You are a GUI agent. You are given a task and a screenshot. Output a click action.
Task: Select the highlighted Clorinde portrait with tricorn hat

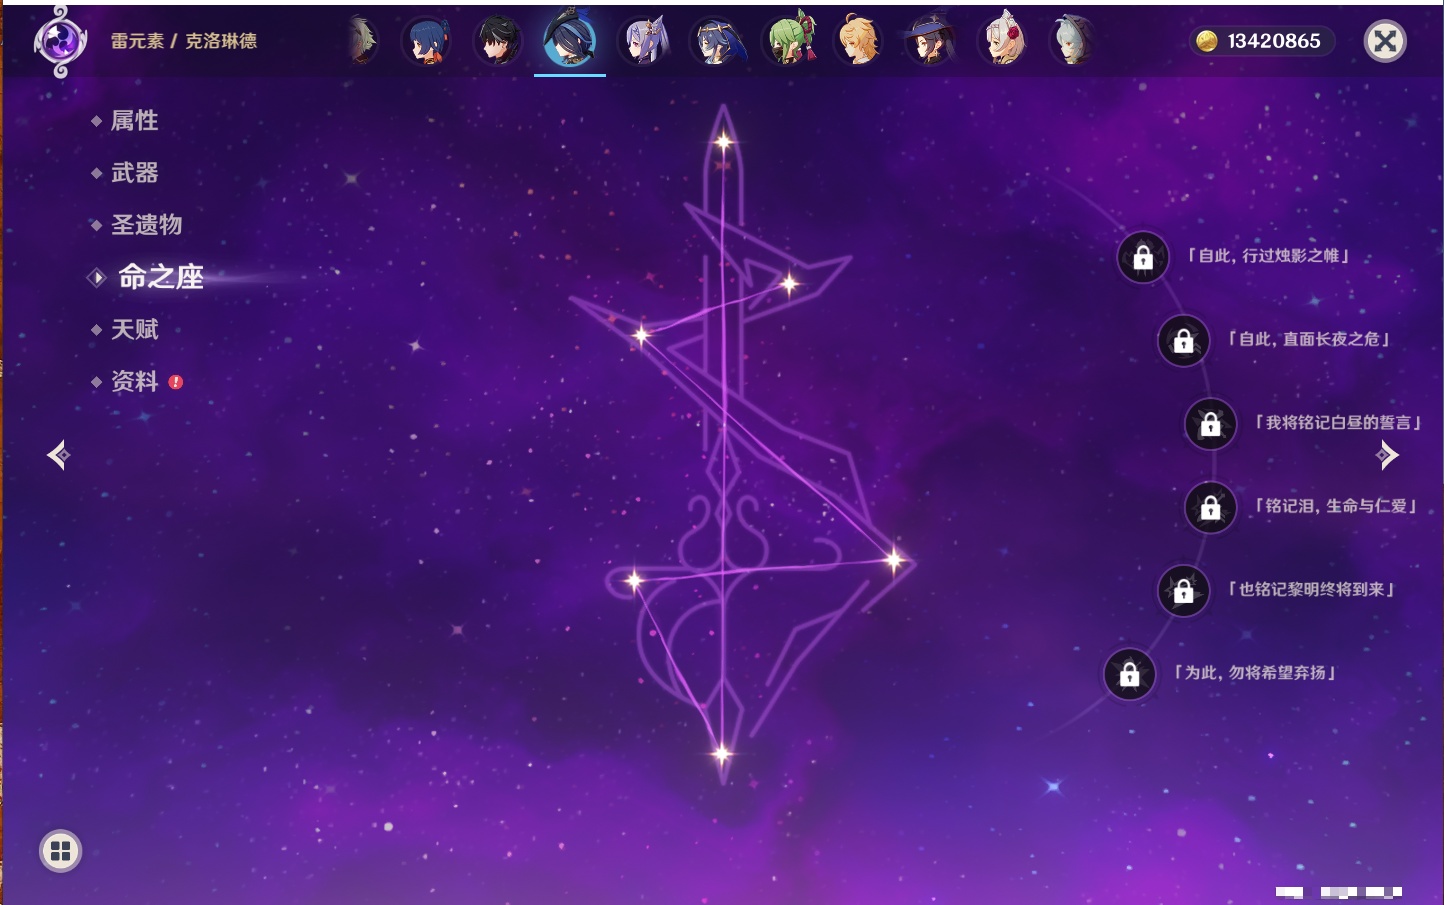(570, 40)
